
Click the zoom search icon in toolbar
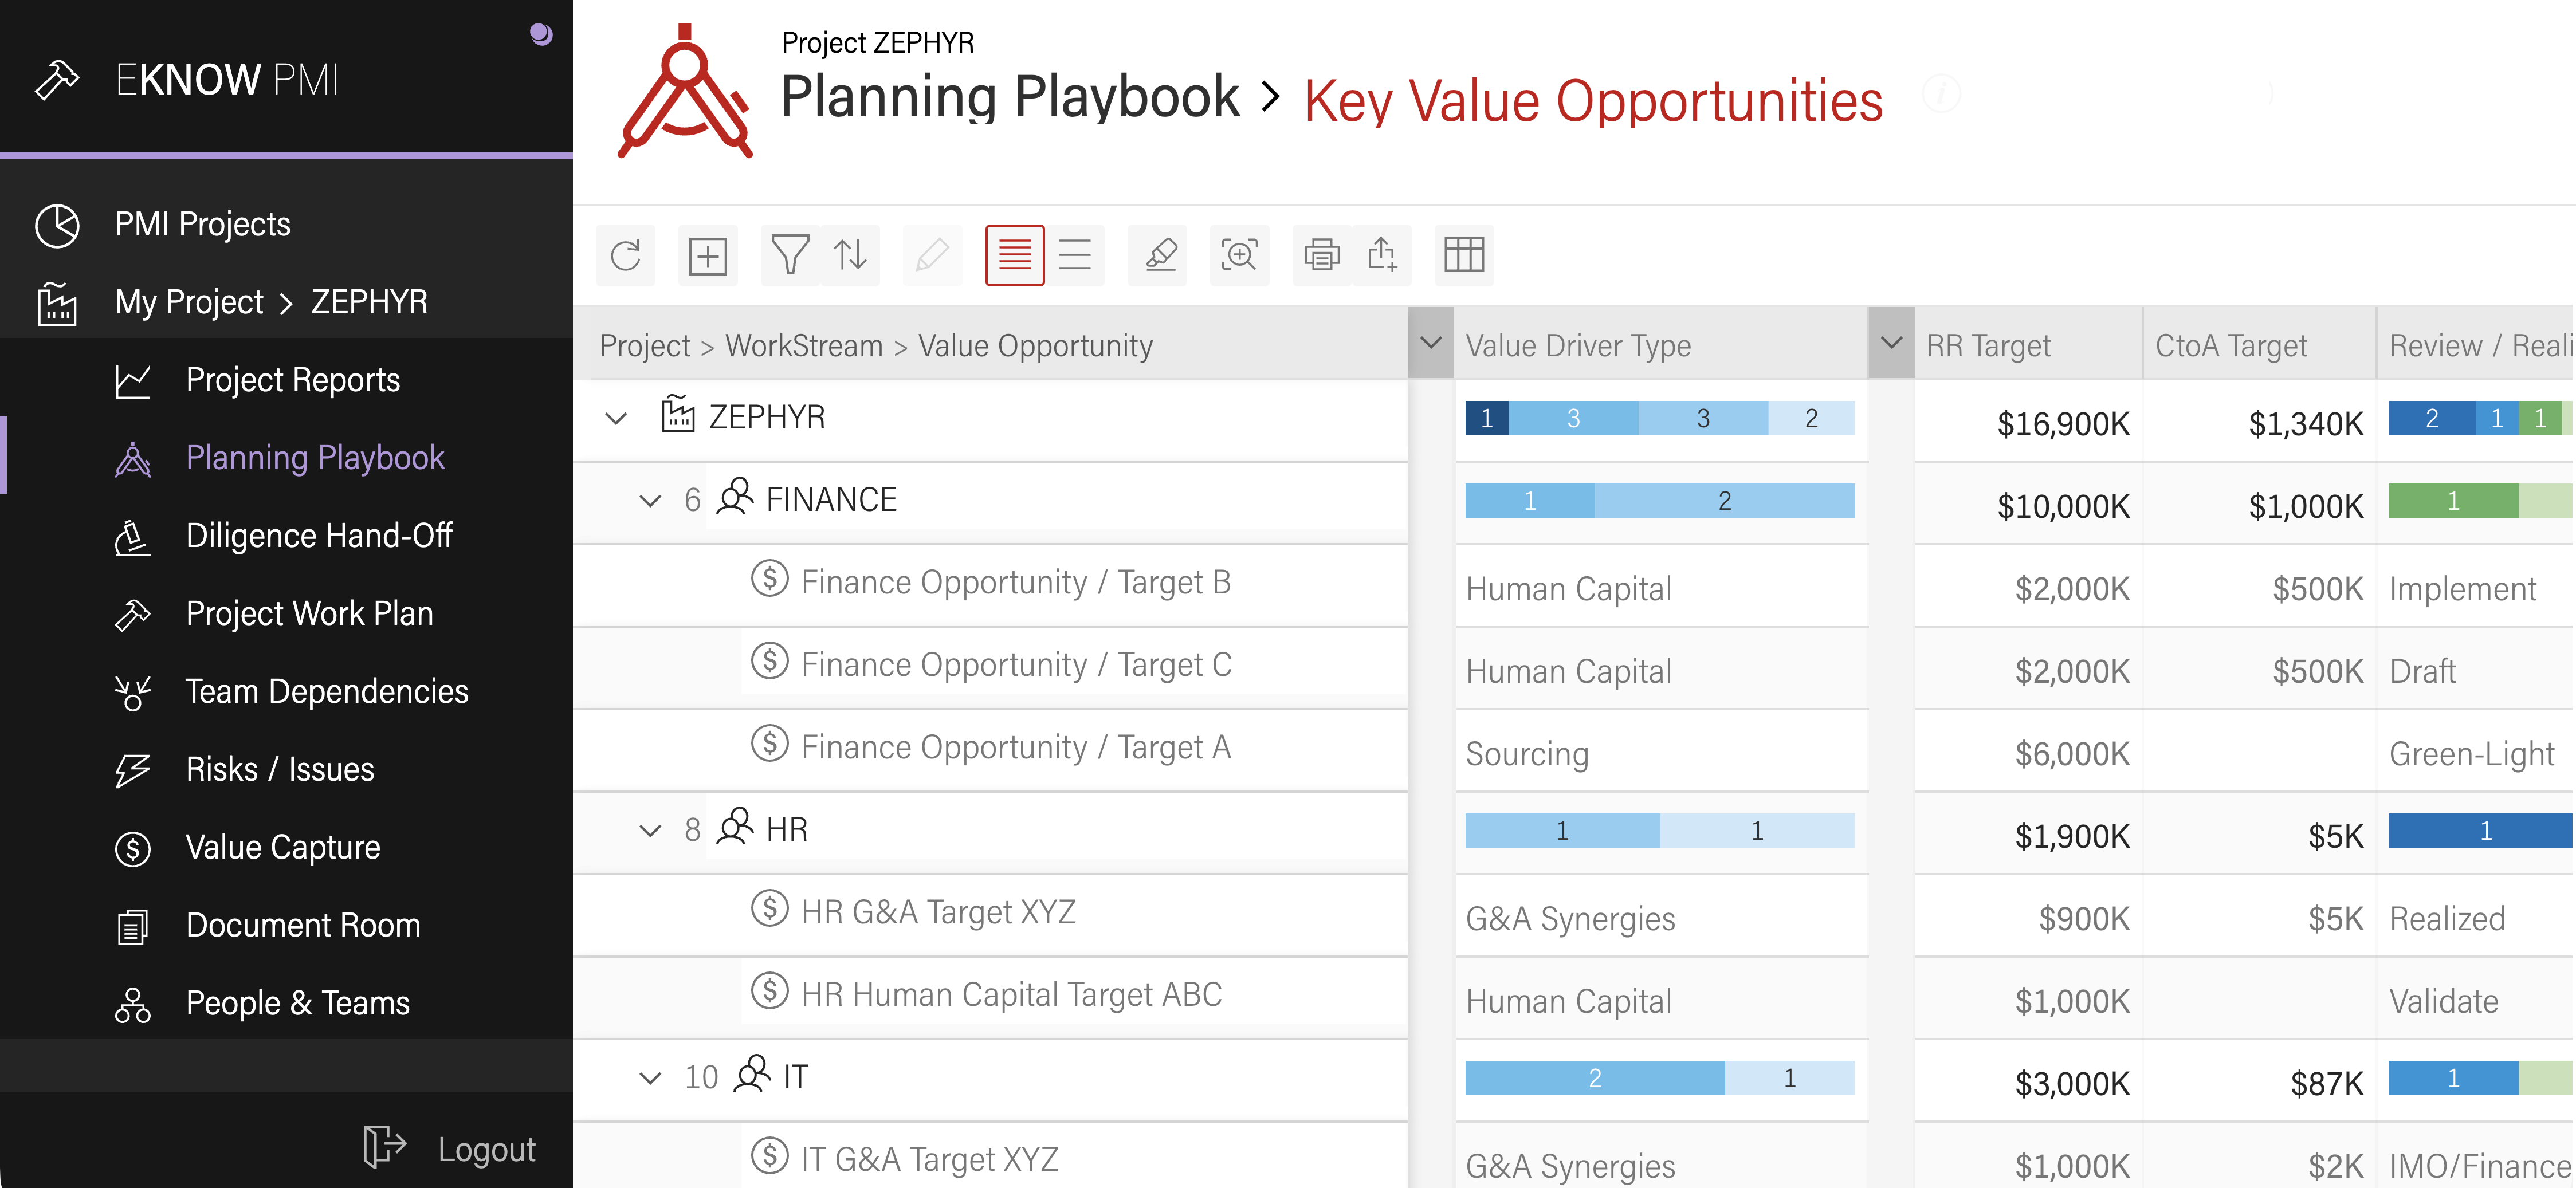coord(1239,255)
